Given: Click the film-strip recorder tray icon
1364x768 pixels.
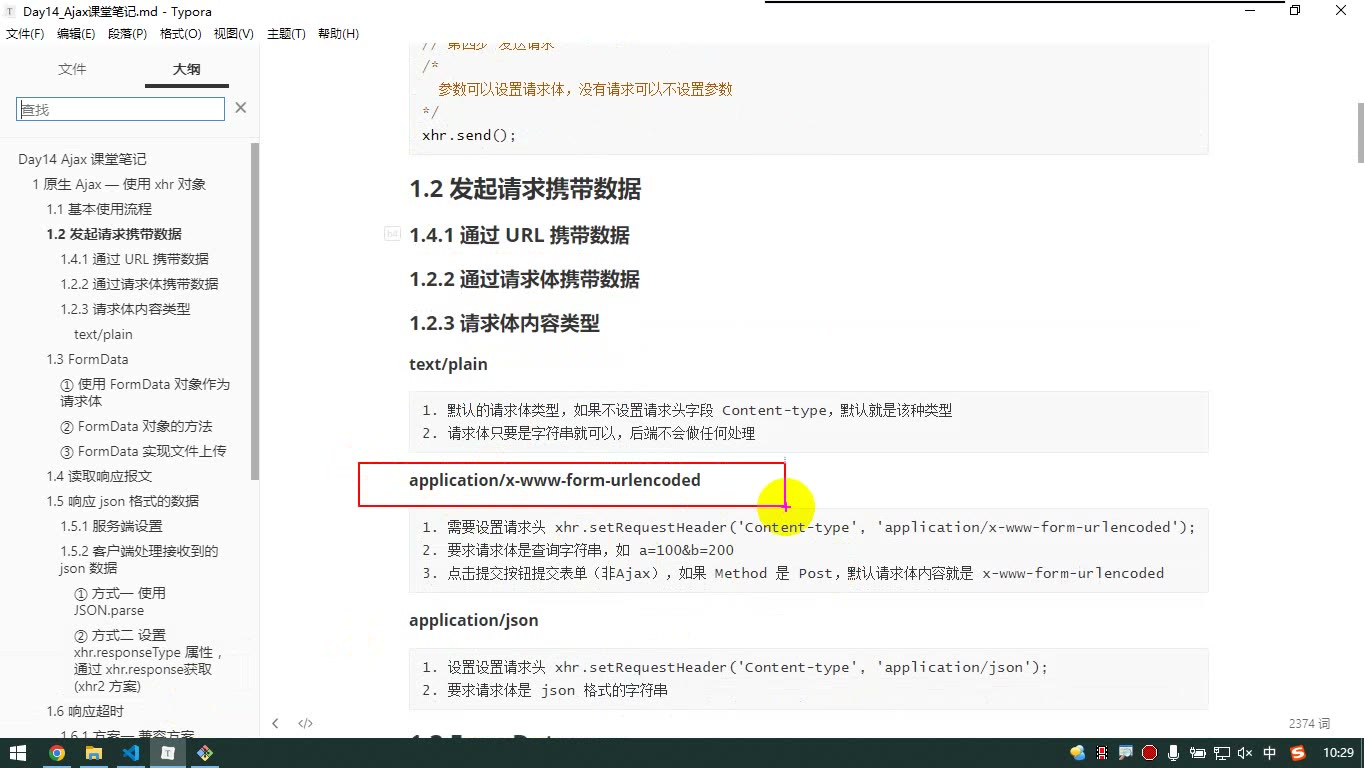Looking at the screenshot, I should click(x=1103, y=753).
